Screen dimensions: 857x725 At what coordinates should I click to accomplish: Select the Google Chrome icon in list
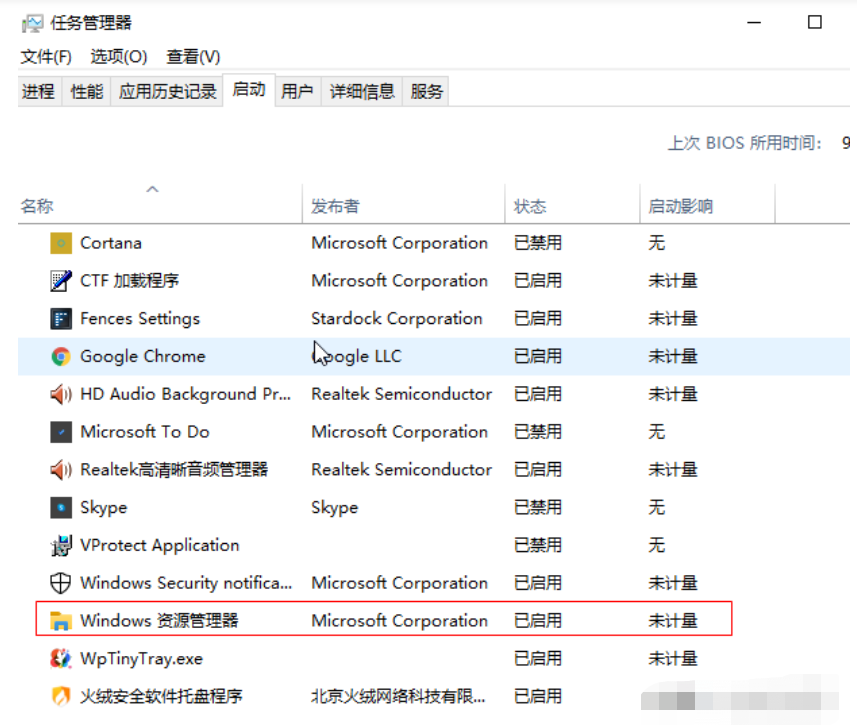click(61, 356)
